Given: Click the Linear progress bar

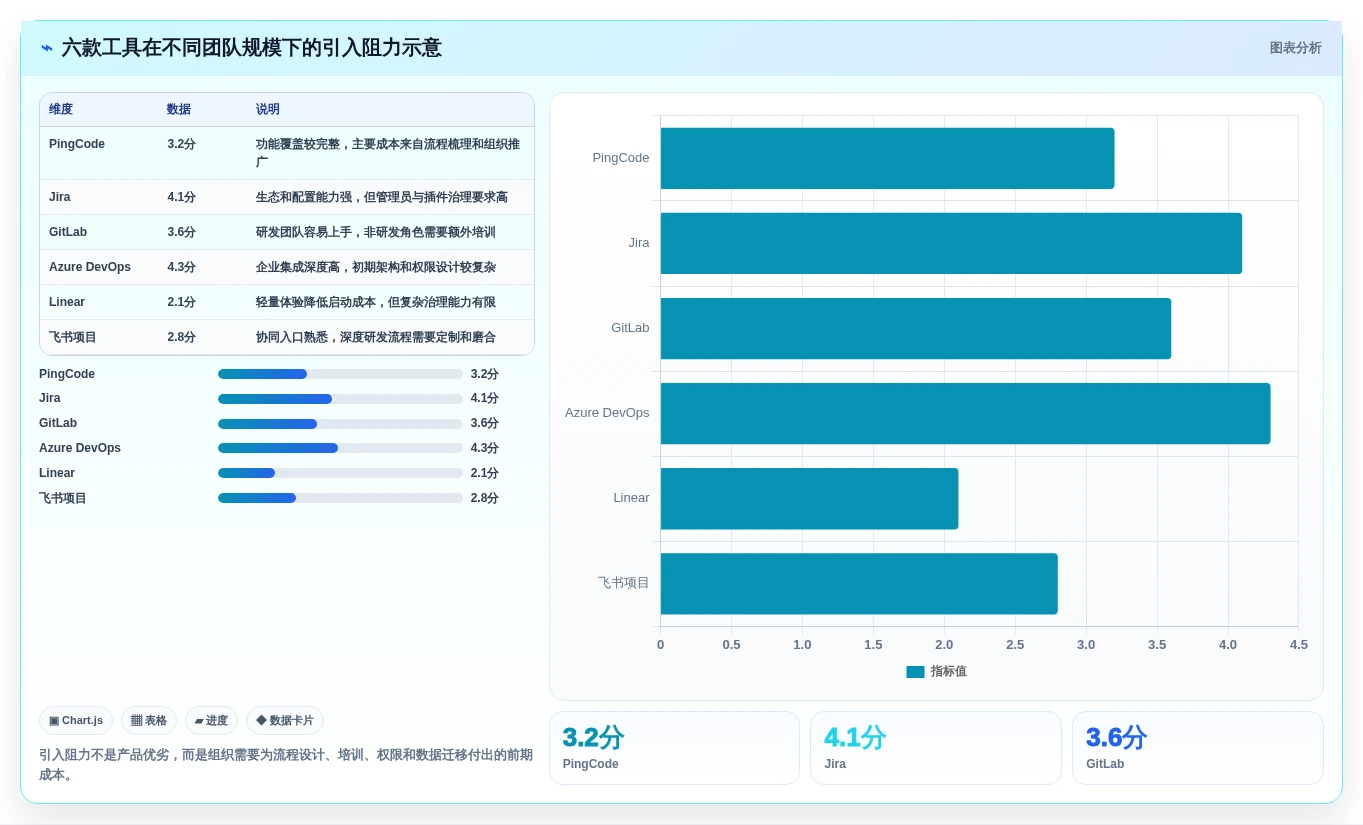Looking at the screenshot, I should (x=340, y=473).
